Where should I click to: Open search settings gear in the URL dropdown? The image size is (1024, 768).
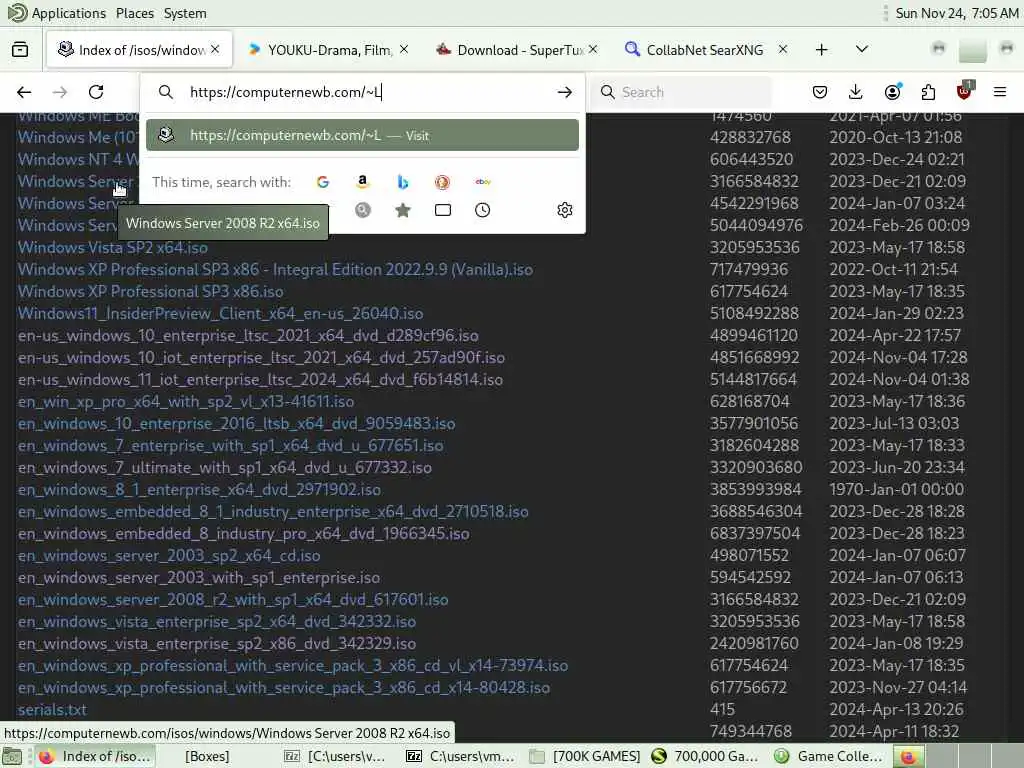565,210
